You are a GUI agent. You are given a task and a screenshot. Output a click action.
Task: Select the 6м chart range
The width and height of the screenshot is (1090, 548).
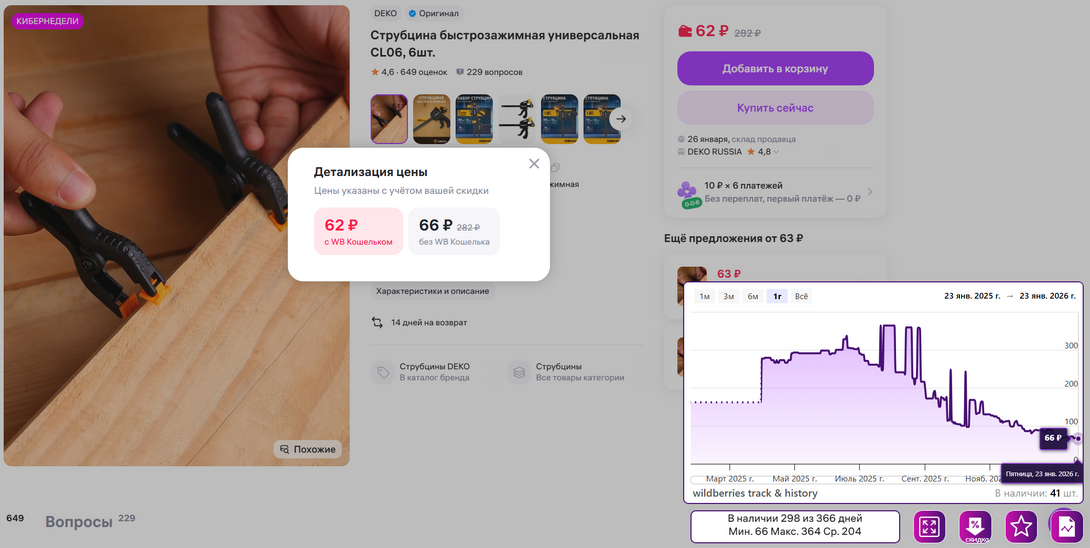753,296
